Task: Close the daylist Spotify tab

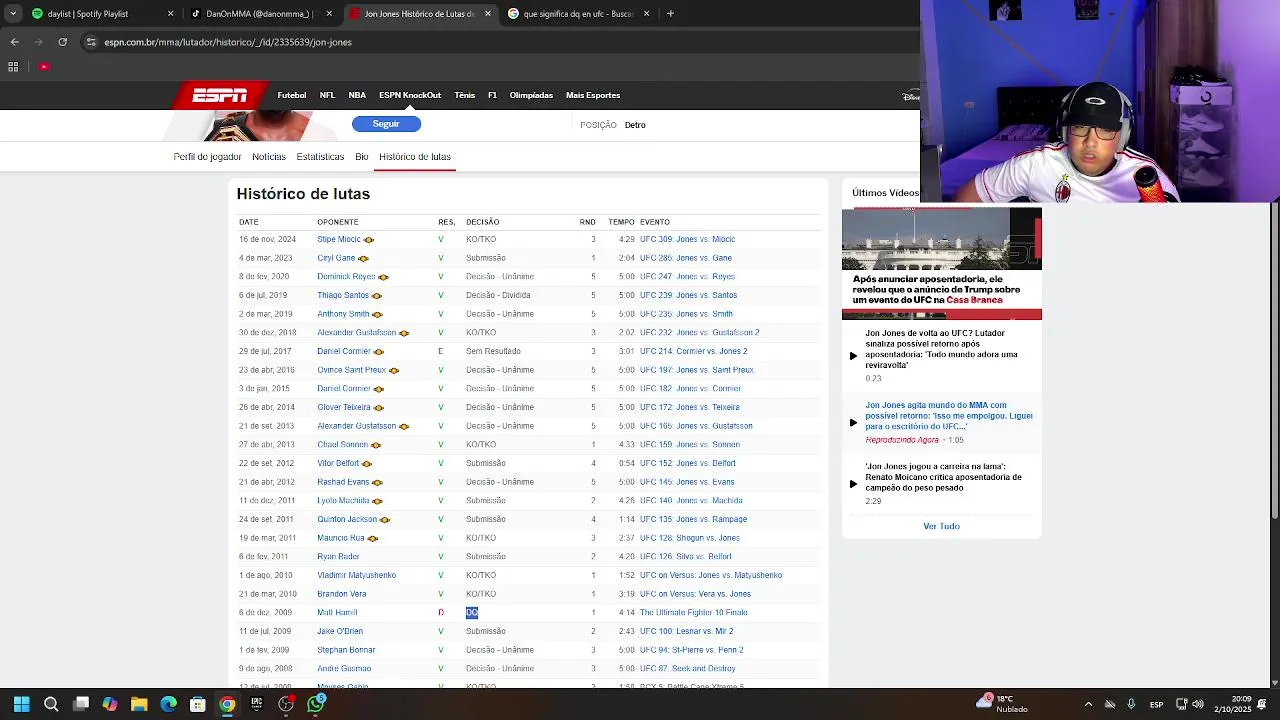Action: pyautogui.click(x=170, y=14)
